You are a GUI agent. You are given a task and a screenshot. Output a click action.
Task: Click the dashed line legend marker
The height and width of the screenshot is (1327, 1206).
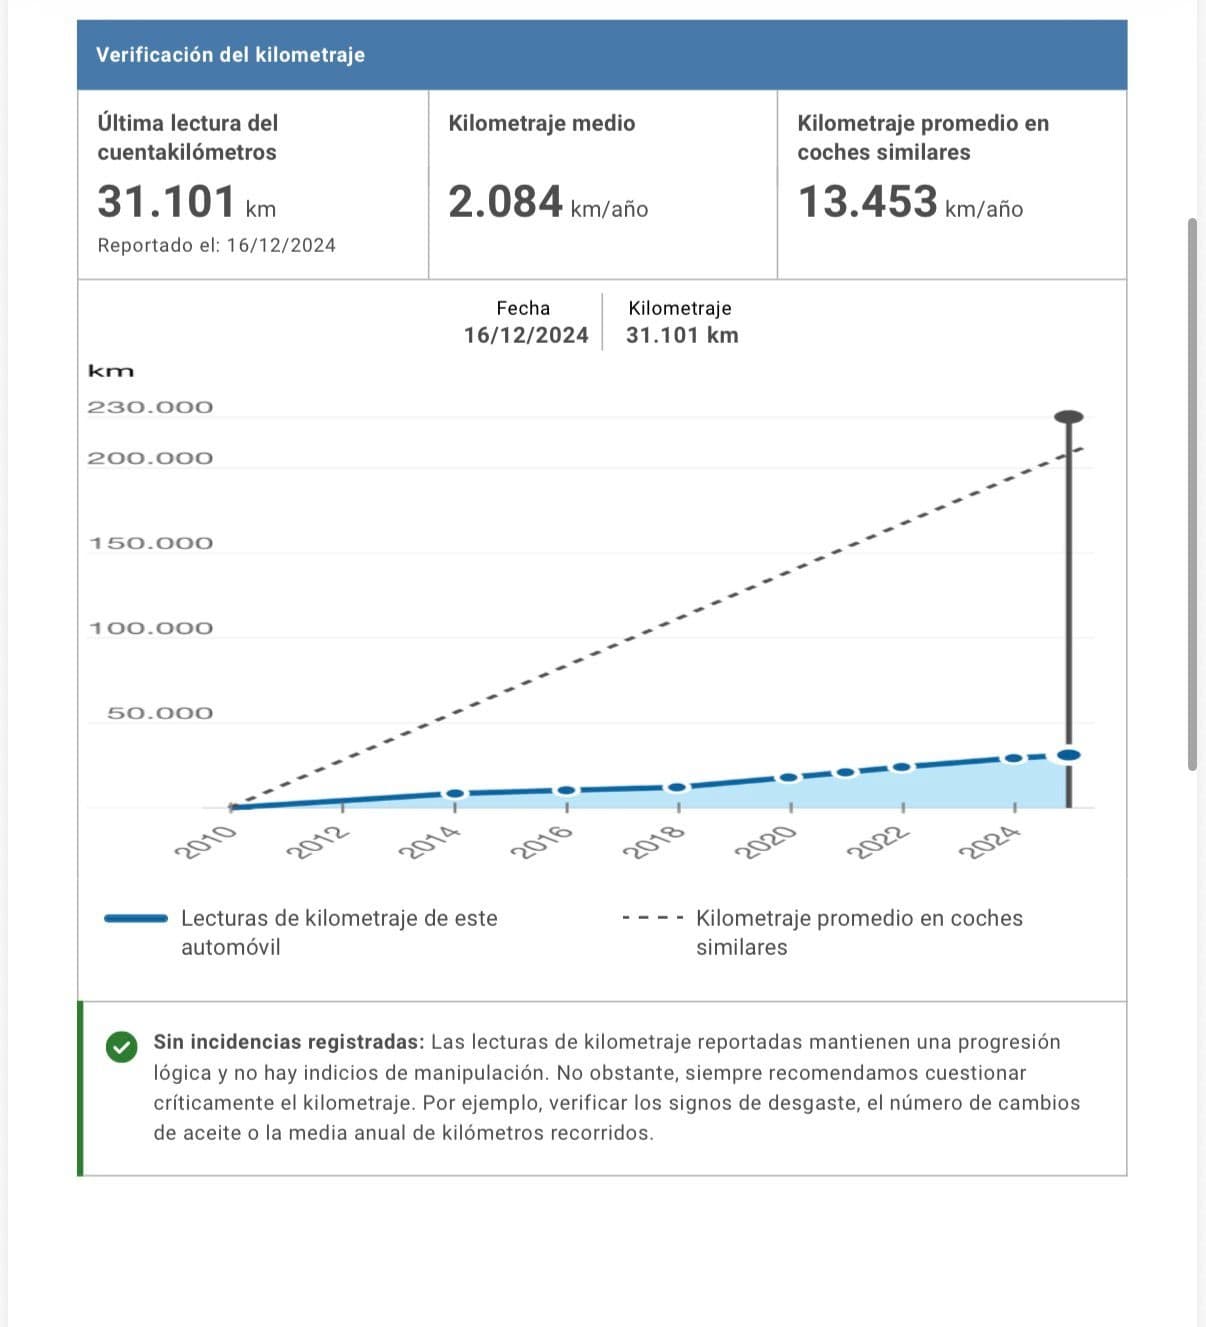point(652,918)
